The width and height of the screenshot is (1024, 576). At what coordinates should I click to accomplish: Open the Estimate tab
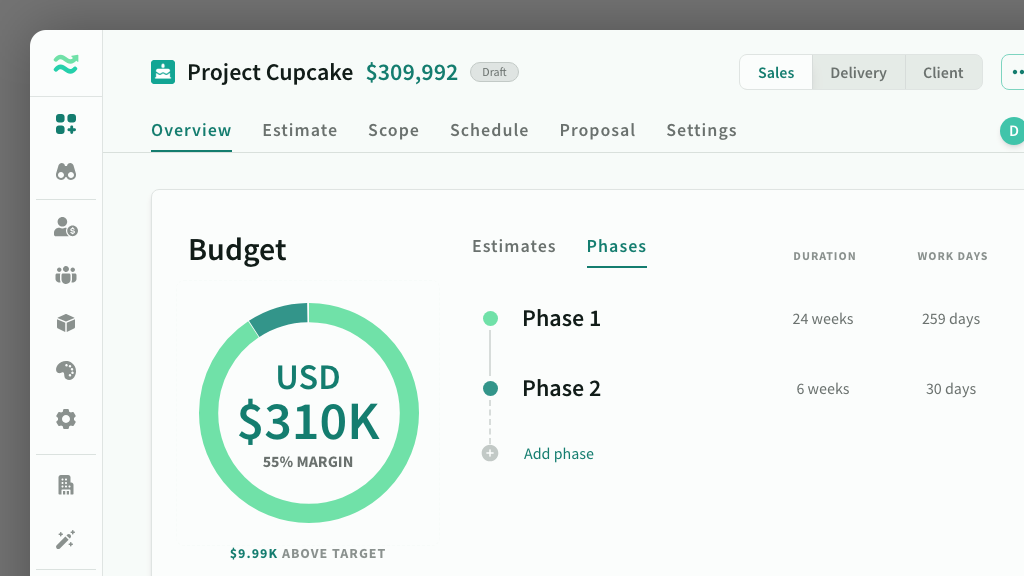(x=300, y=130)
